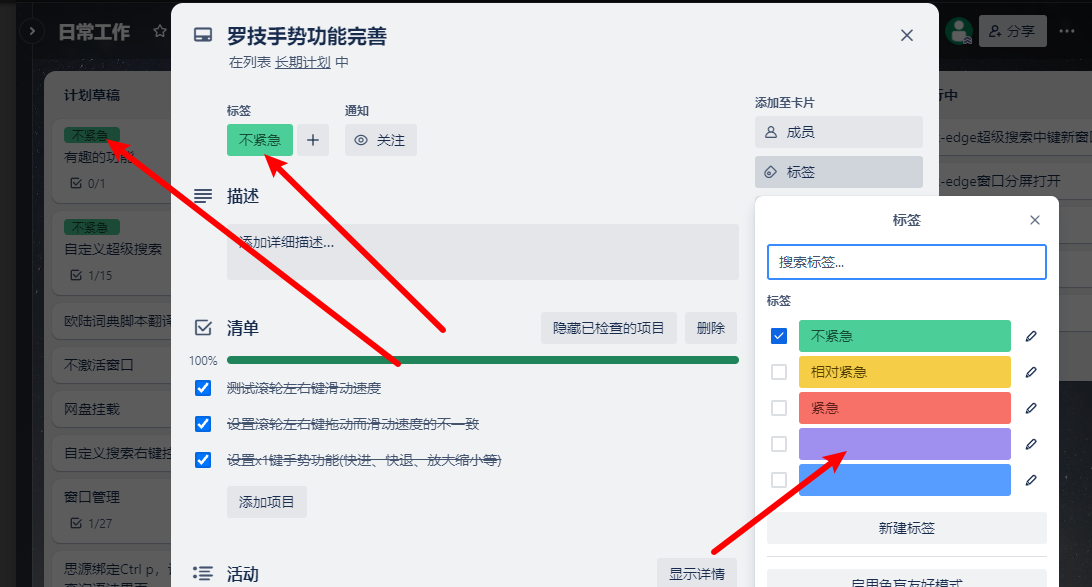The width and height of the screenshot is (1092, 587).
Task: Check the purple label checkbox
Action: 779,444
